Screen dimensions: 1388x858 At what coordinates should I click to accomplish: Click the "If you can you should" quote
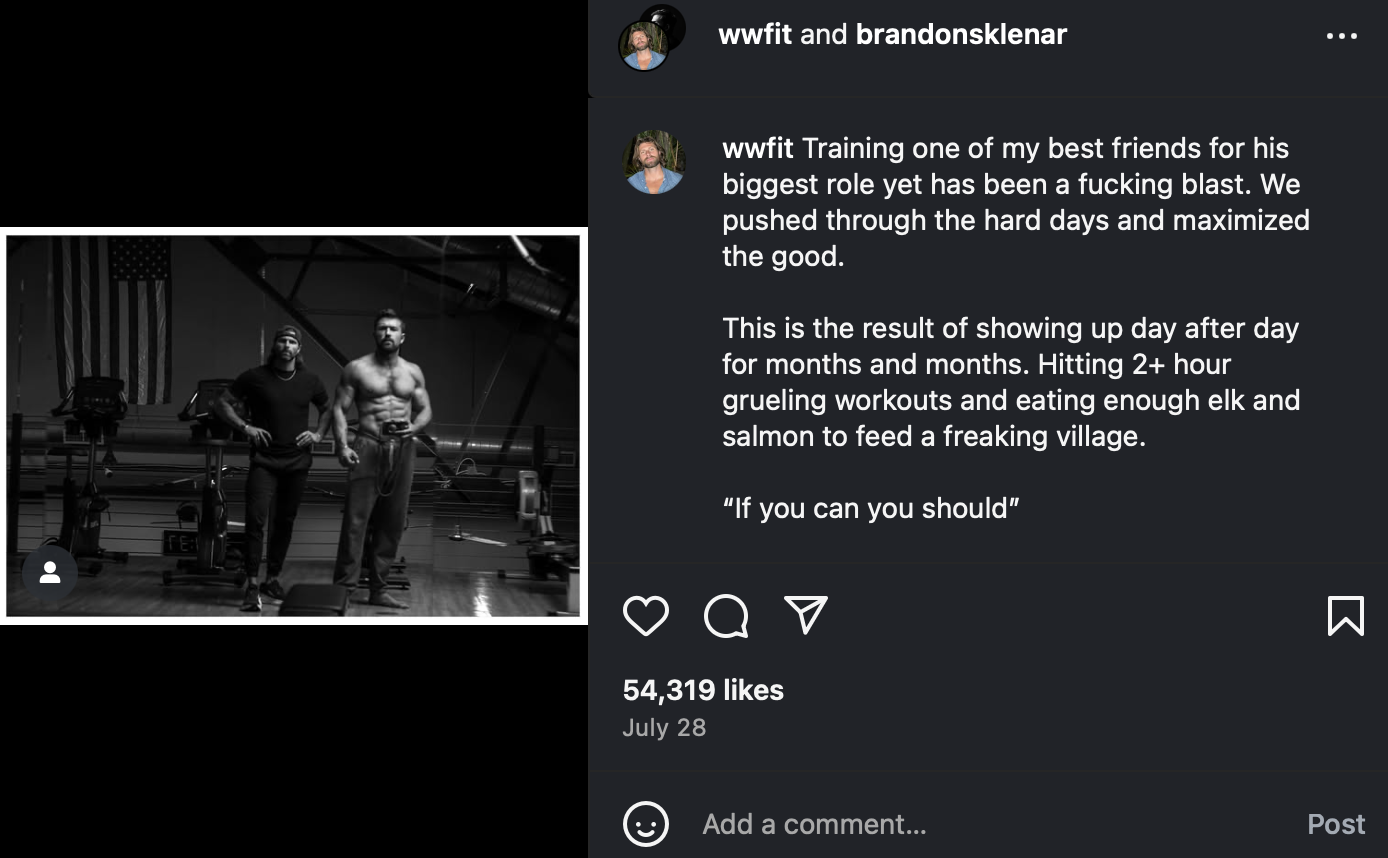coord(871,508)
